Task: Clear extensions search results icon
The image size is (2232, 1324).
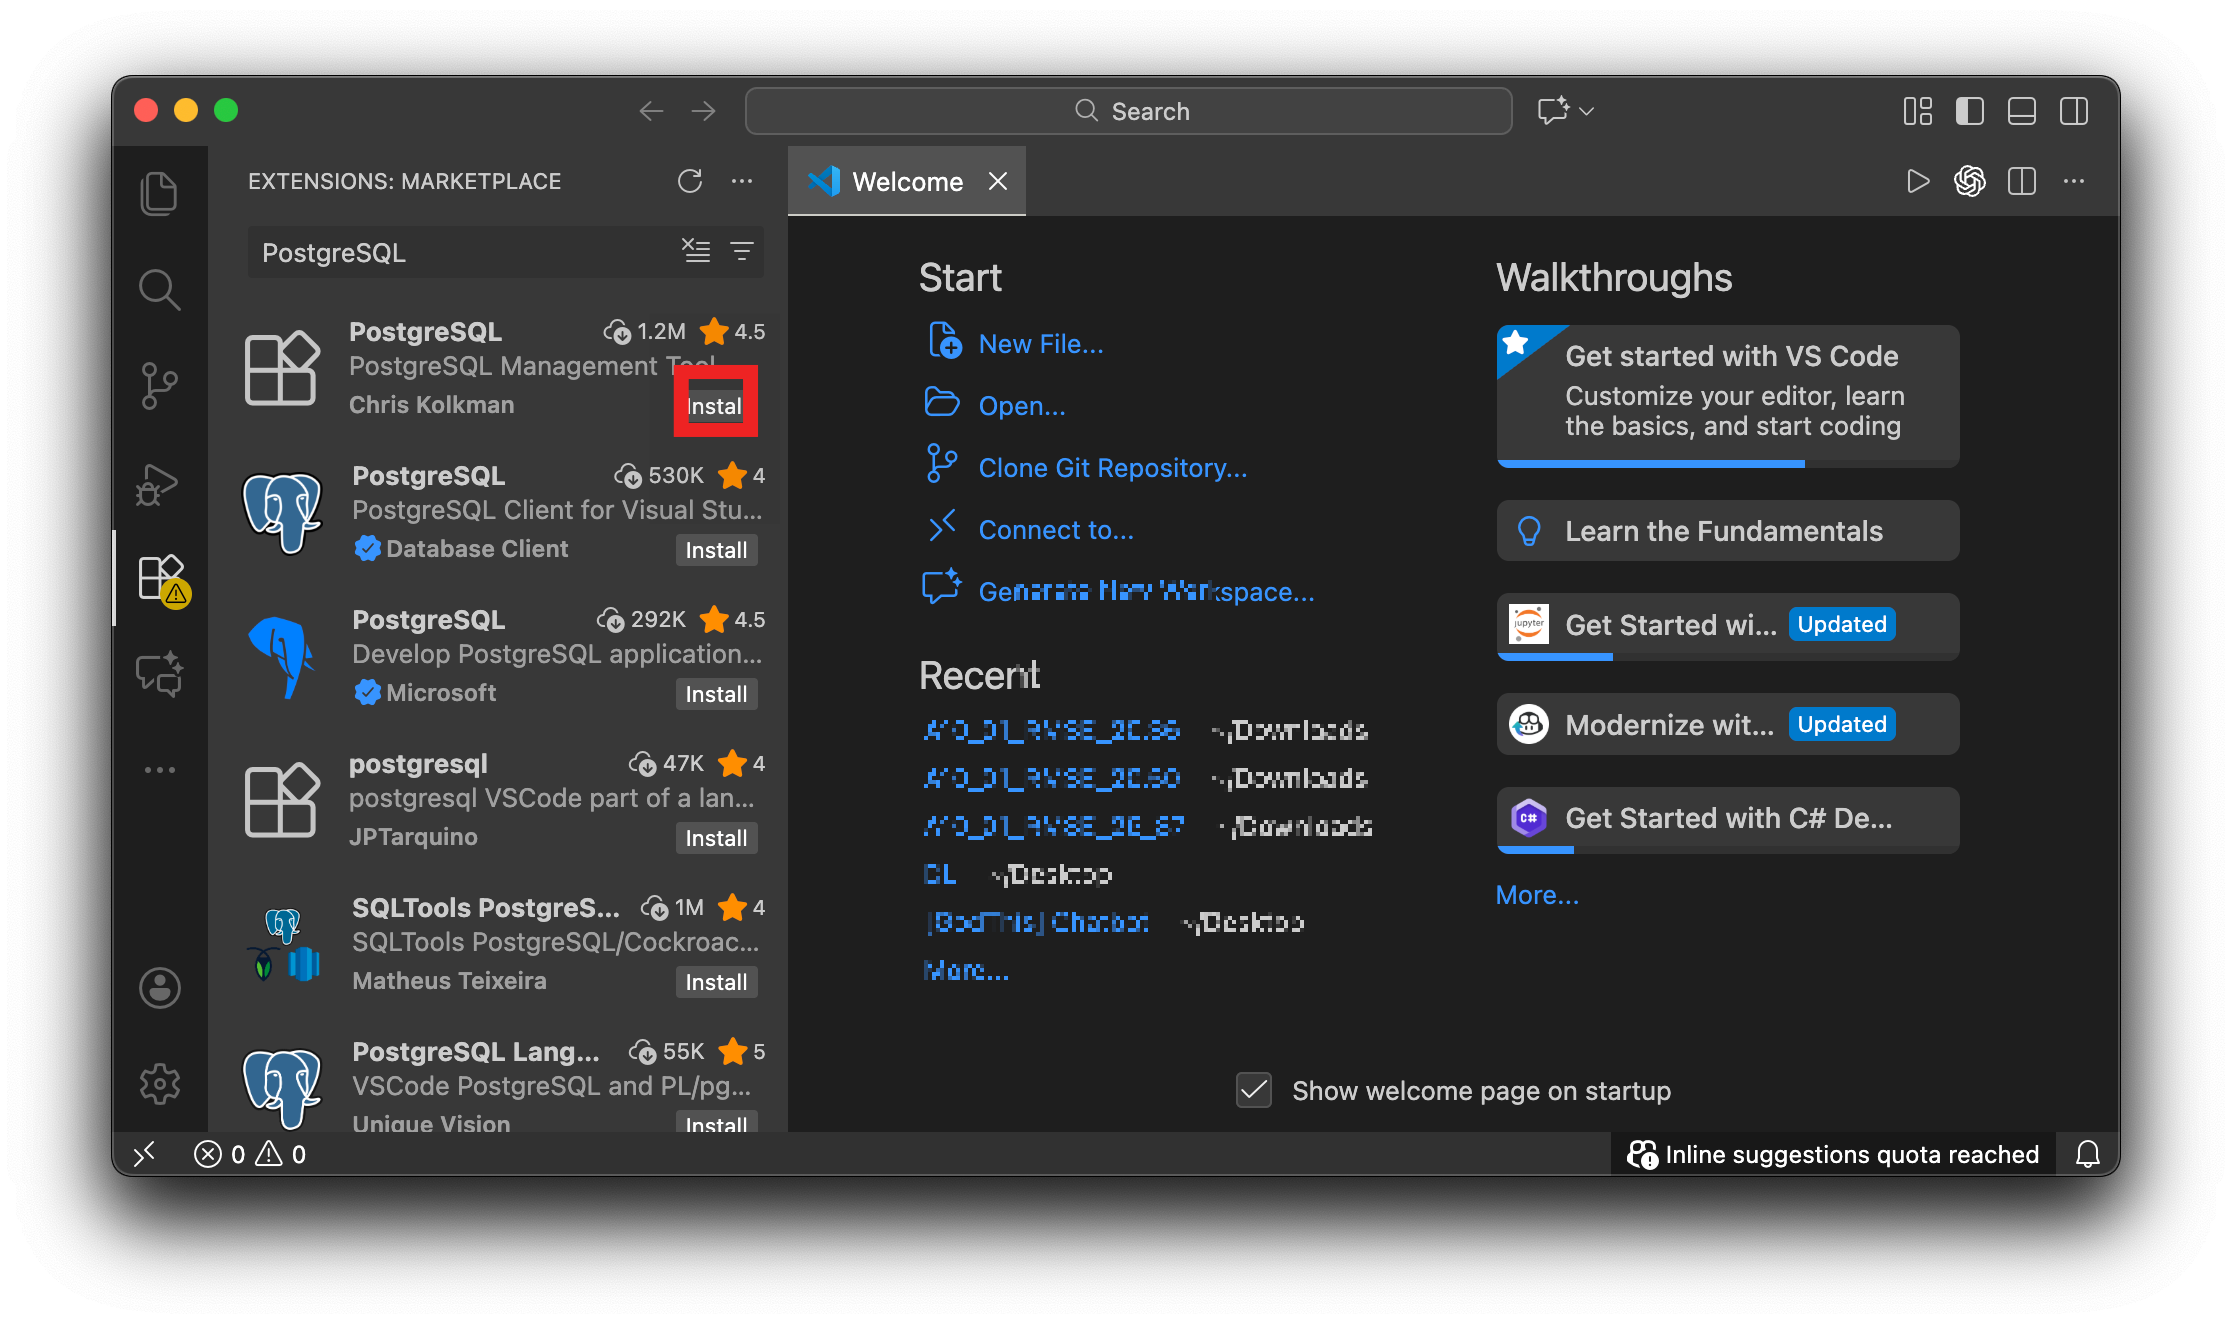Action: click(x=696, y=251)
